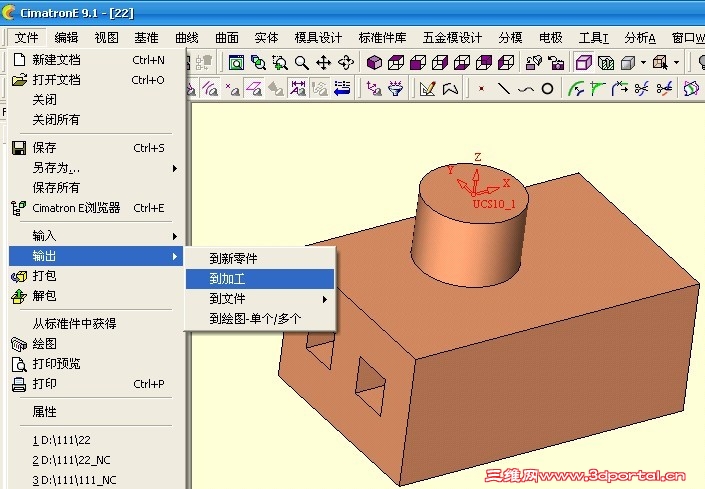
Task: Click the dimension text filter icon
Action: (298, 88)
